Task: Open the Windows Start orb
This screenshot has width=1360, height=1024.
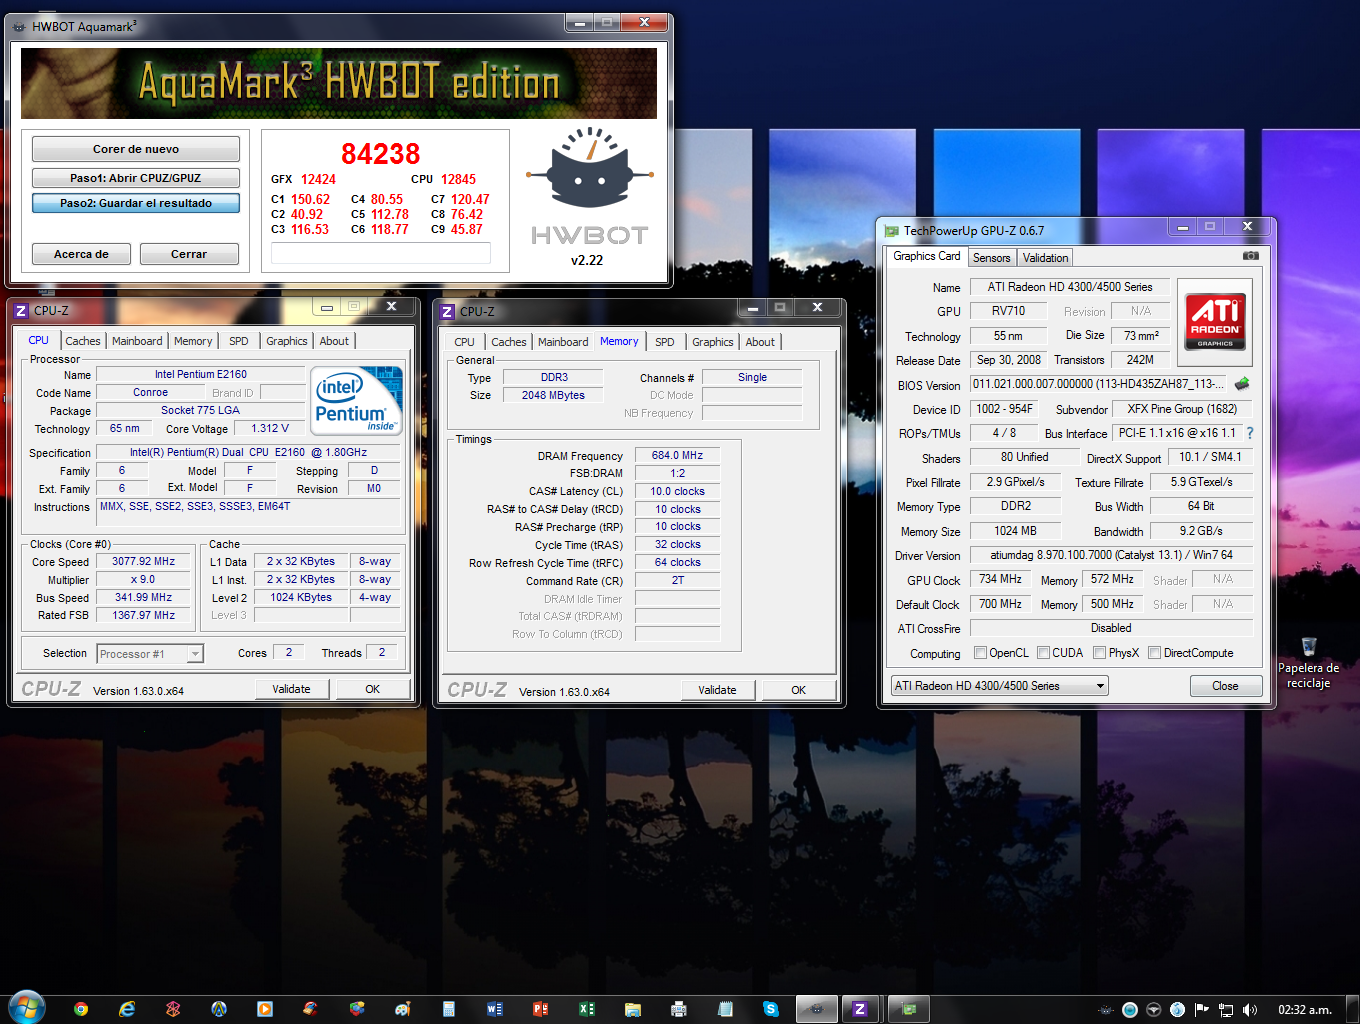Action: tap(26, 1008)
